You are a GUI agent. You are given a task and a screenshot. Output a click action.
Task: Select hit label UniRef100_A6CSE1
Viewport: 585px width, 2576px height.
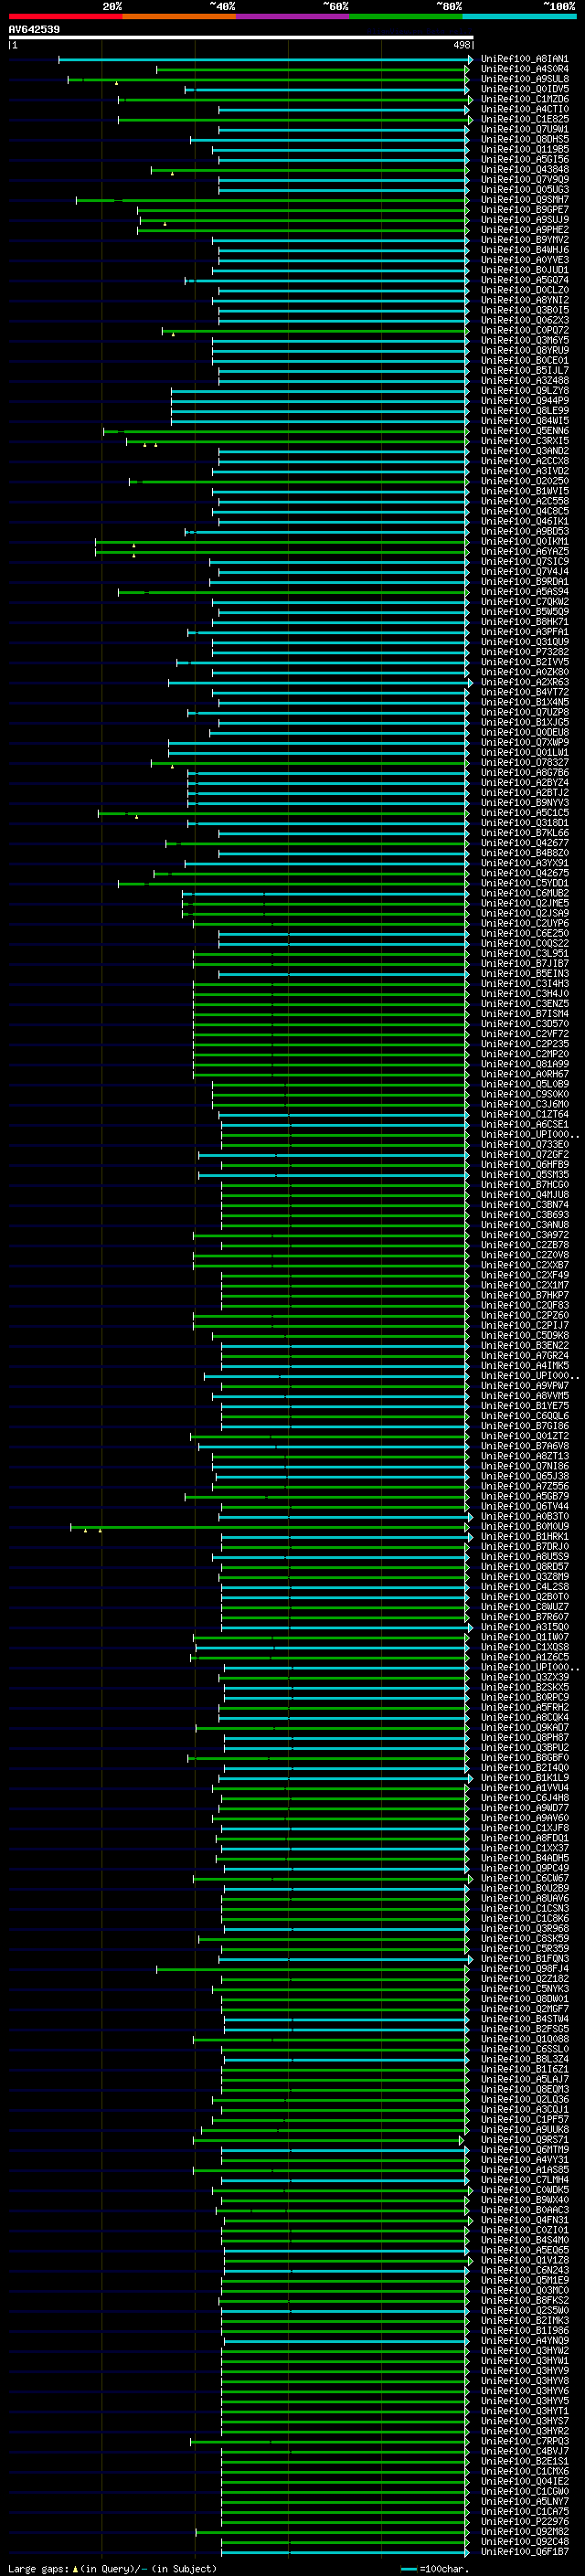[x=525, y=1124]
